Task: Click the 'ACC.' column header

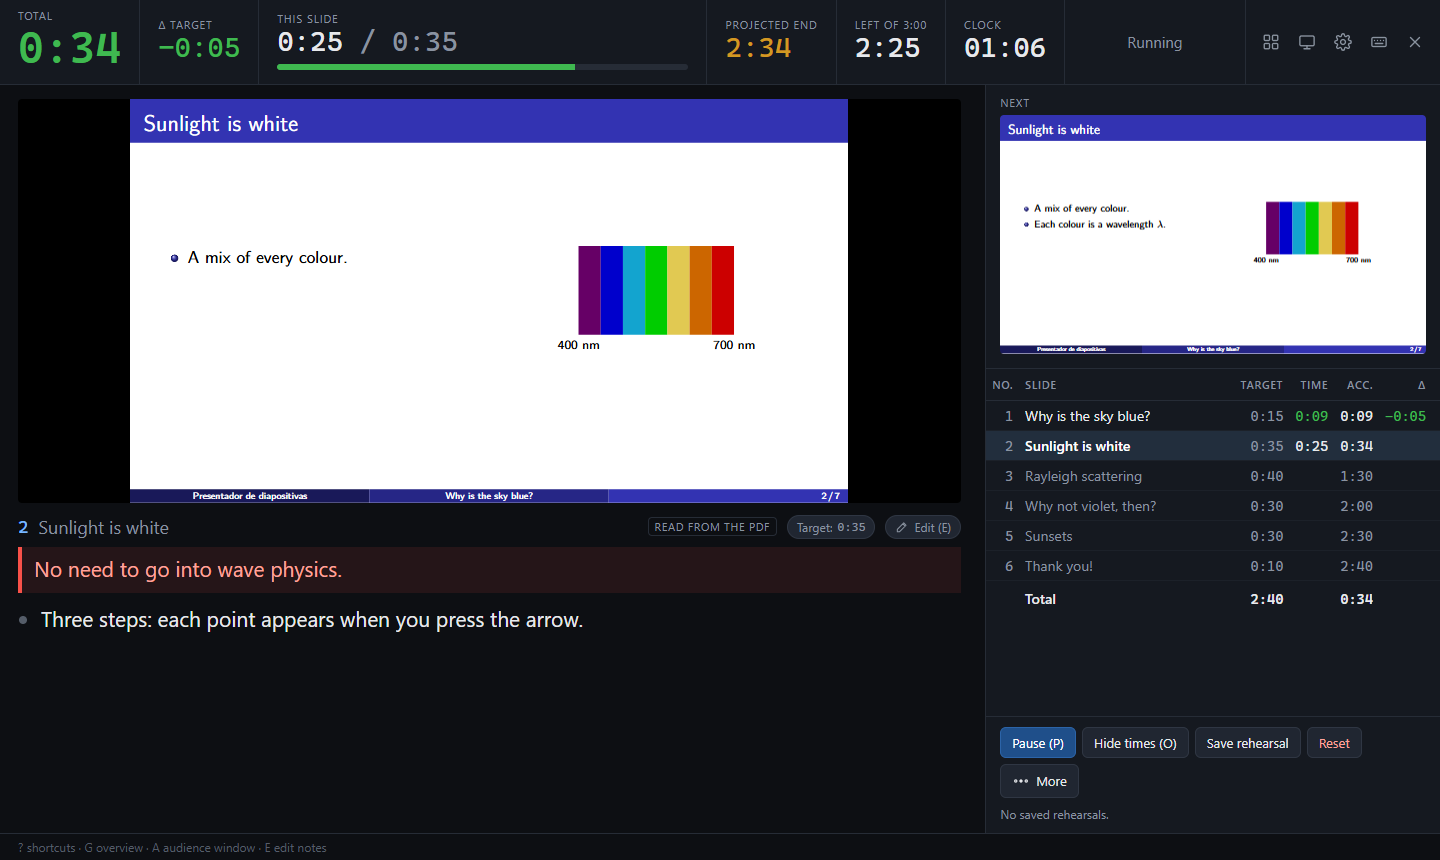Action: (1360, 385)
